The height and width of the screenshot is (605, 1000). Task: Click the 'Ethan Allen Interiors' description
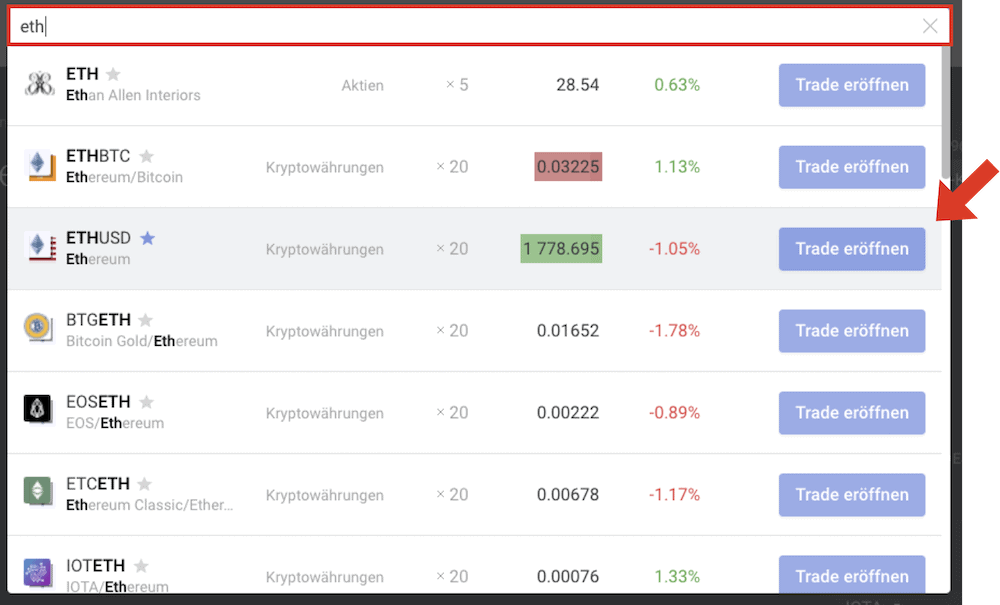pos(133,95)
